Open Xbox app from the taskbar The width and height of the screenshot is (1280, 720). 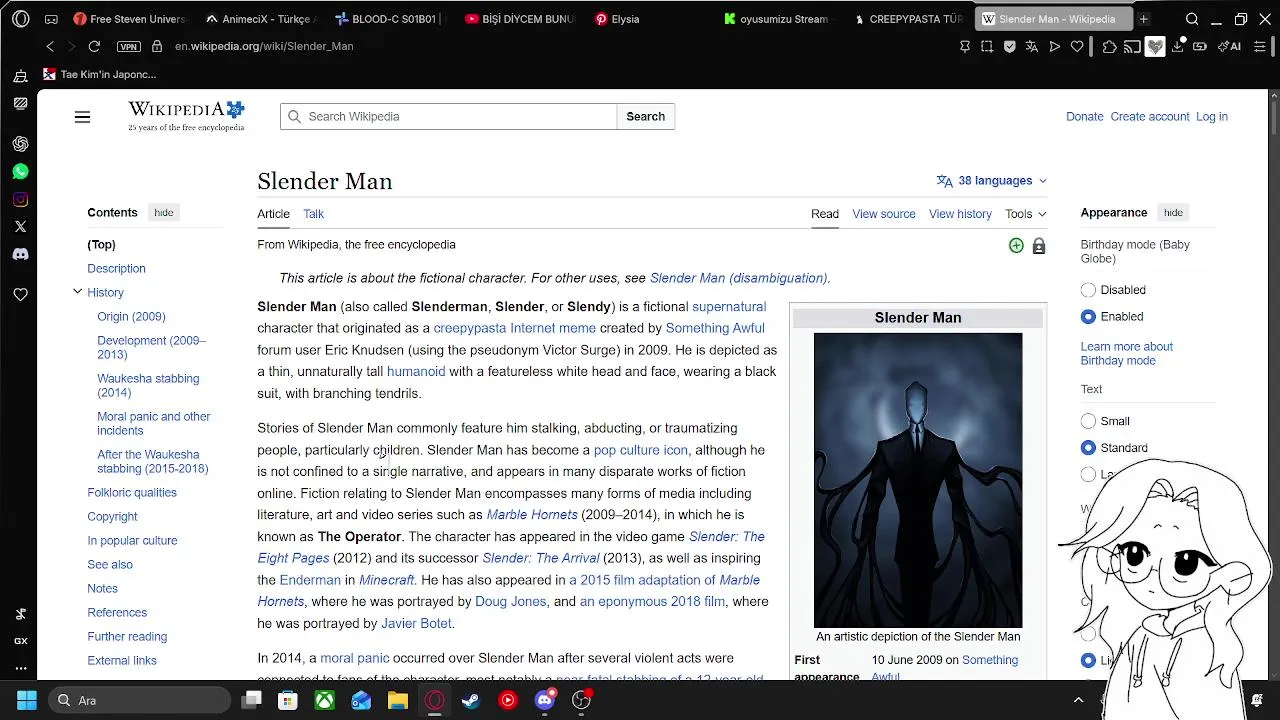click(325, 700)
